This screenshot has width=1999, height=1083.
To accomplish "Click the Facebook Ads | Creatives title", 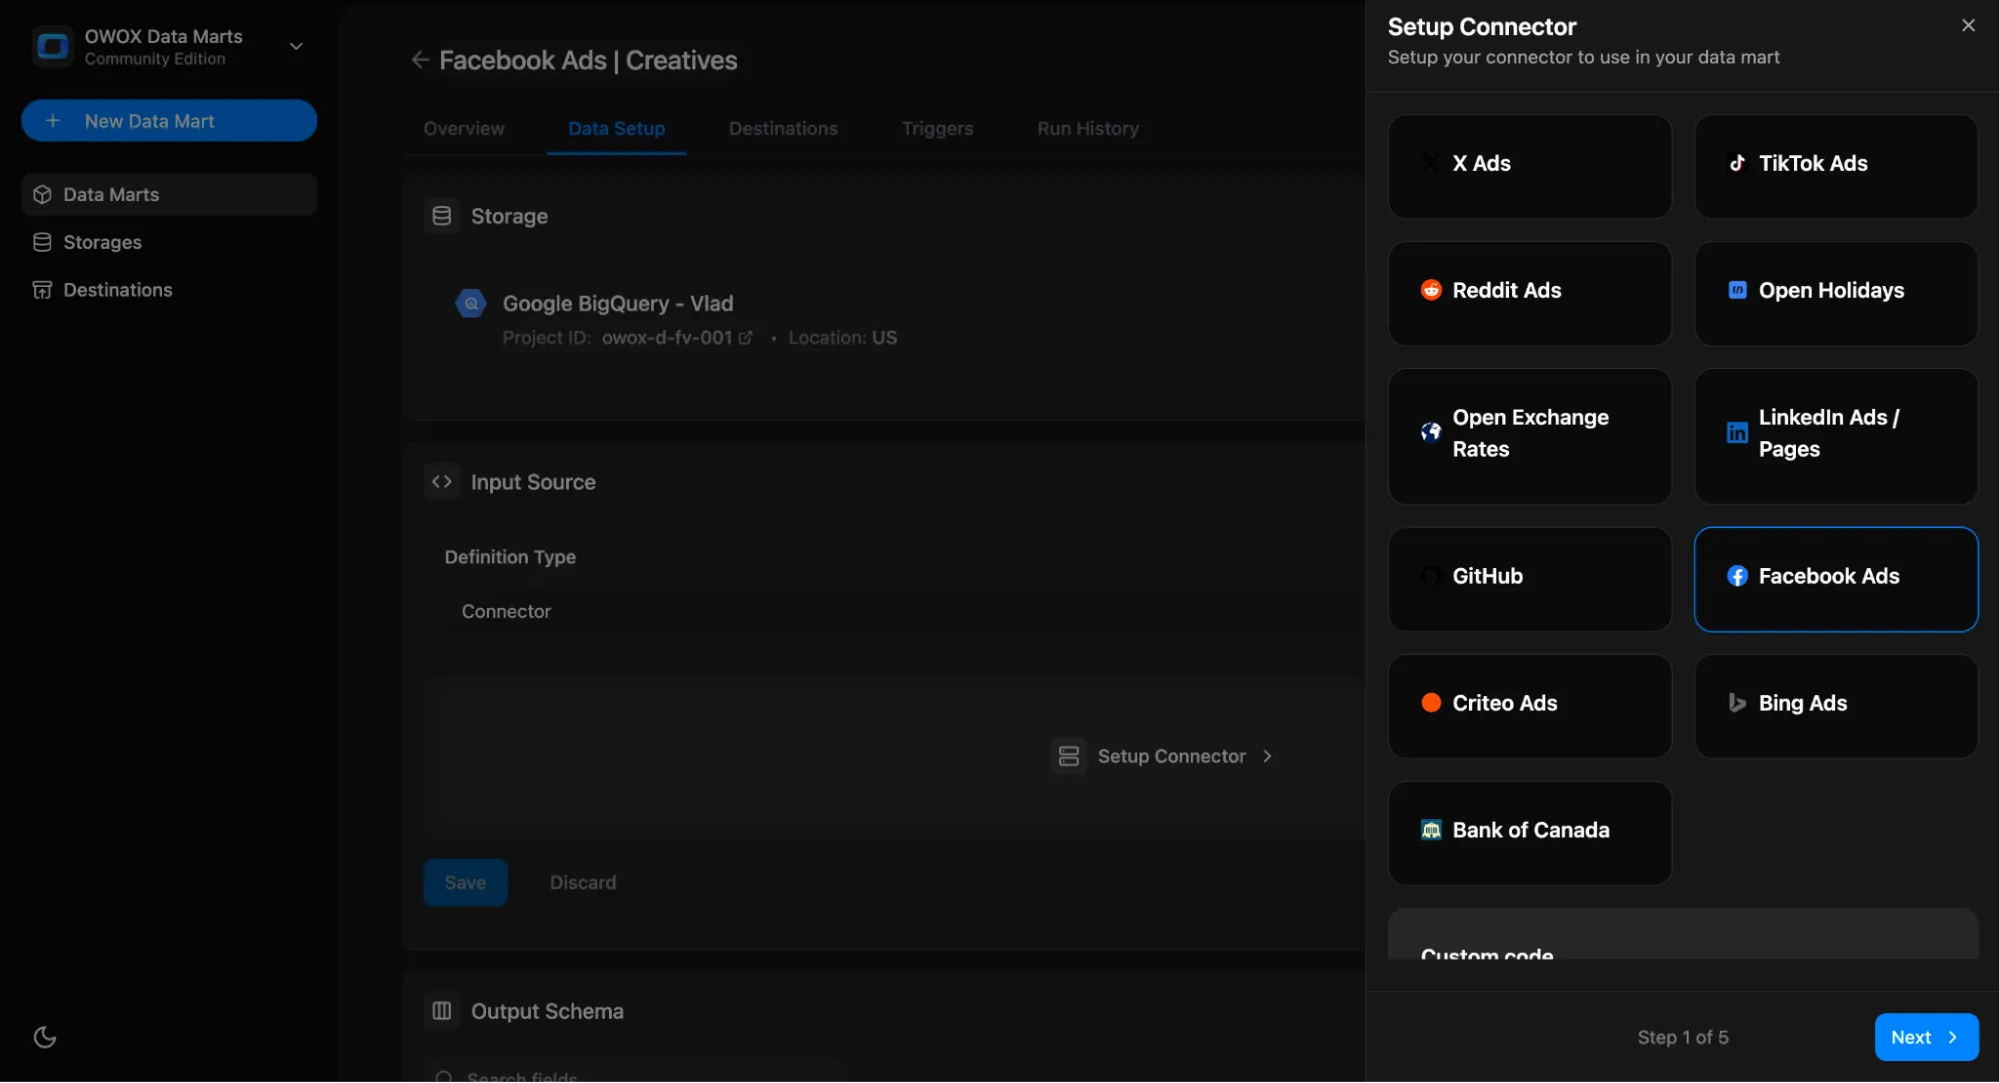I will coord(588,60).
